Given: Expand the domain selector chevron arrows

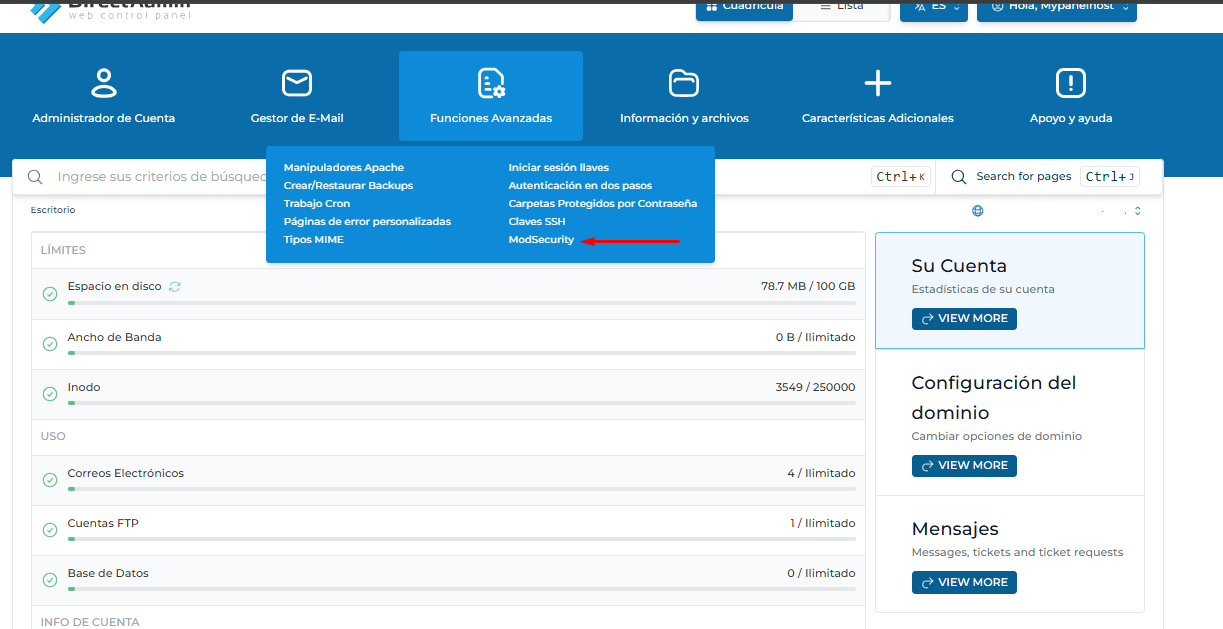Looking at the screenshot, I should [1137, 211].
